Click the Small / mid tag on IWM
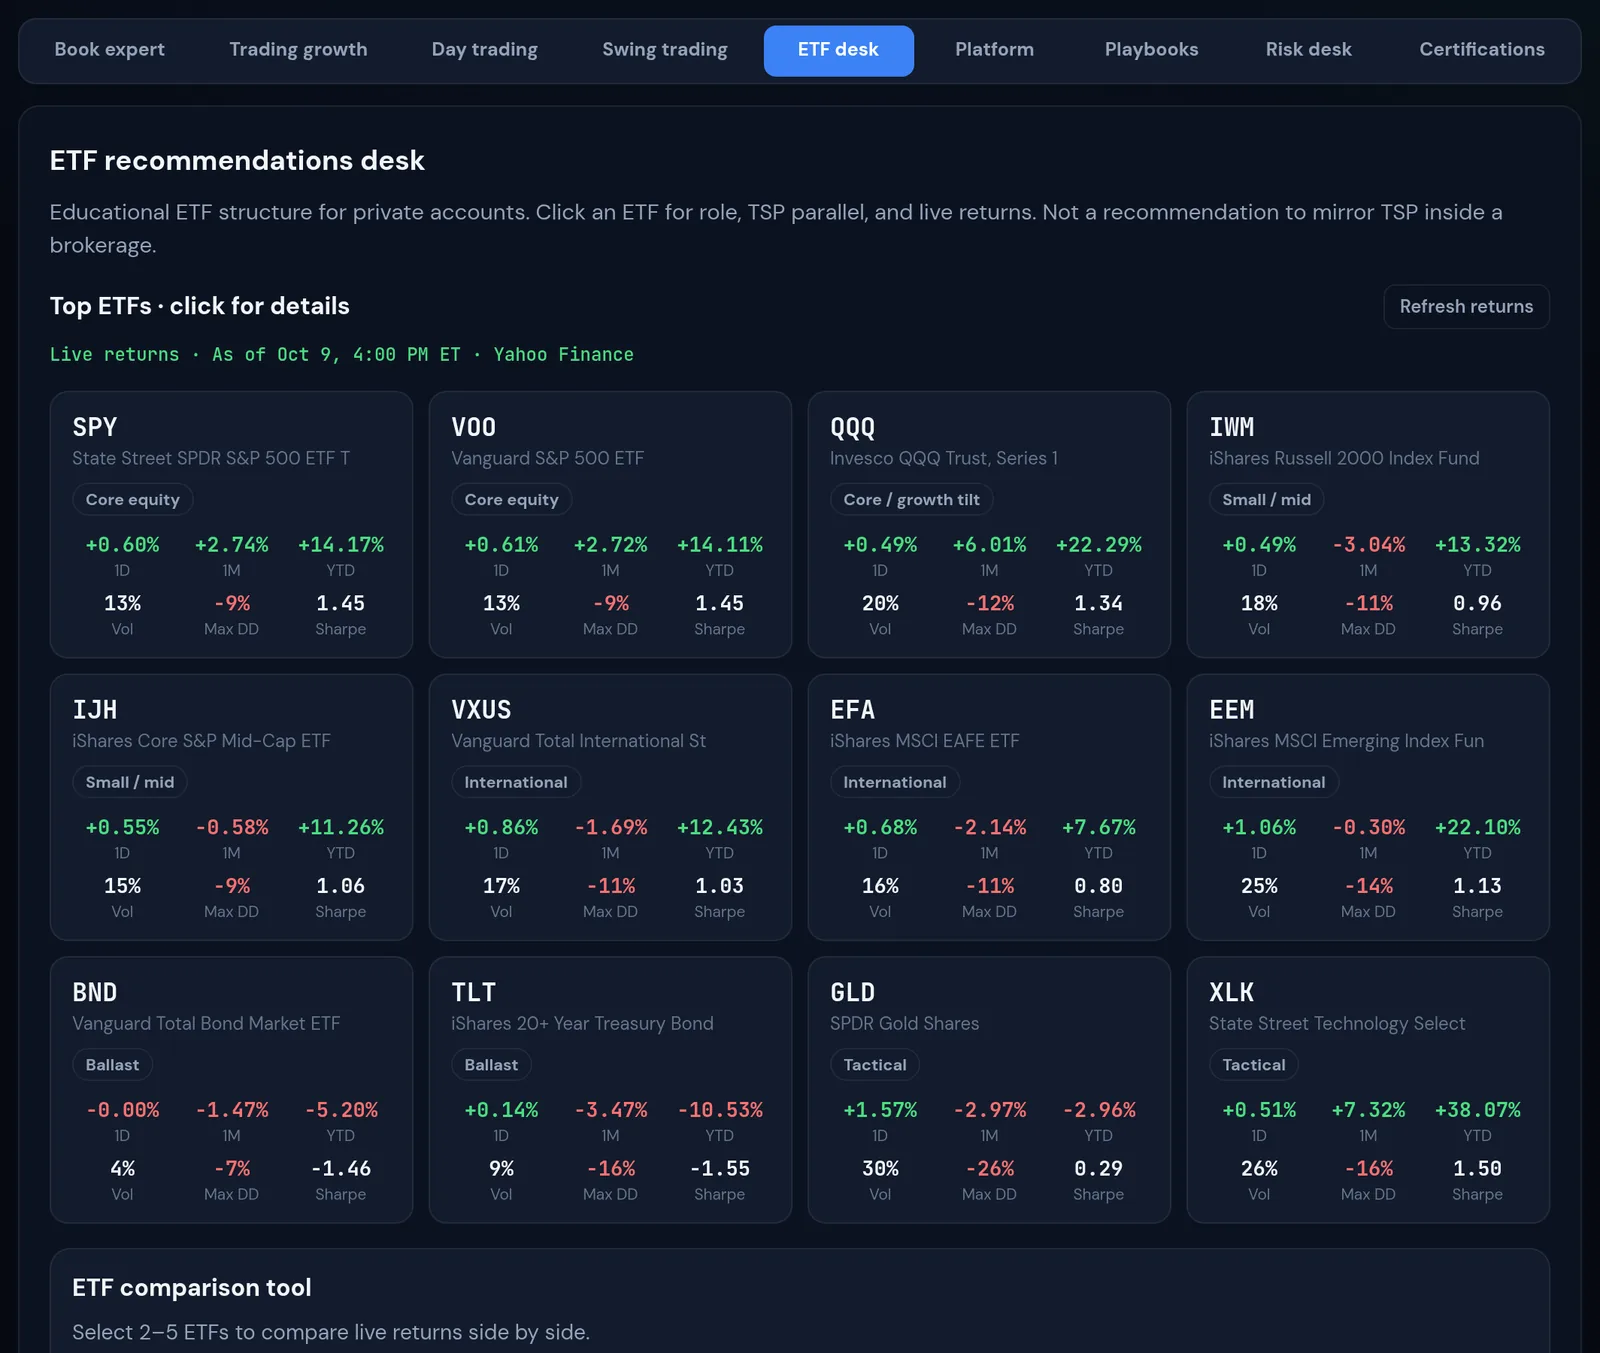This screenshot has width=1600, height=1353. coord(1266,499)
